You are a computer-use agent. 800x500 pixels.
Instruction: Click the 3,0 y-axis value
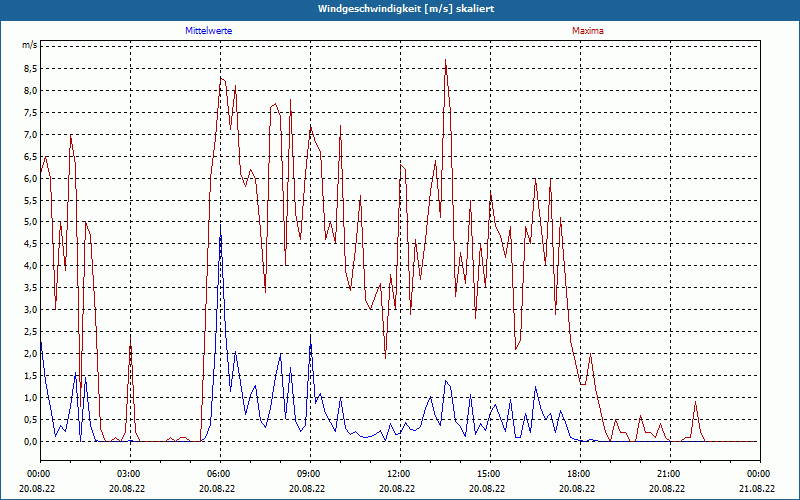pyautogui.click(x=29, y=310)
